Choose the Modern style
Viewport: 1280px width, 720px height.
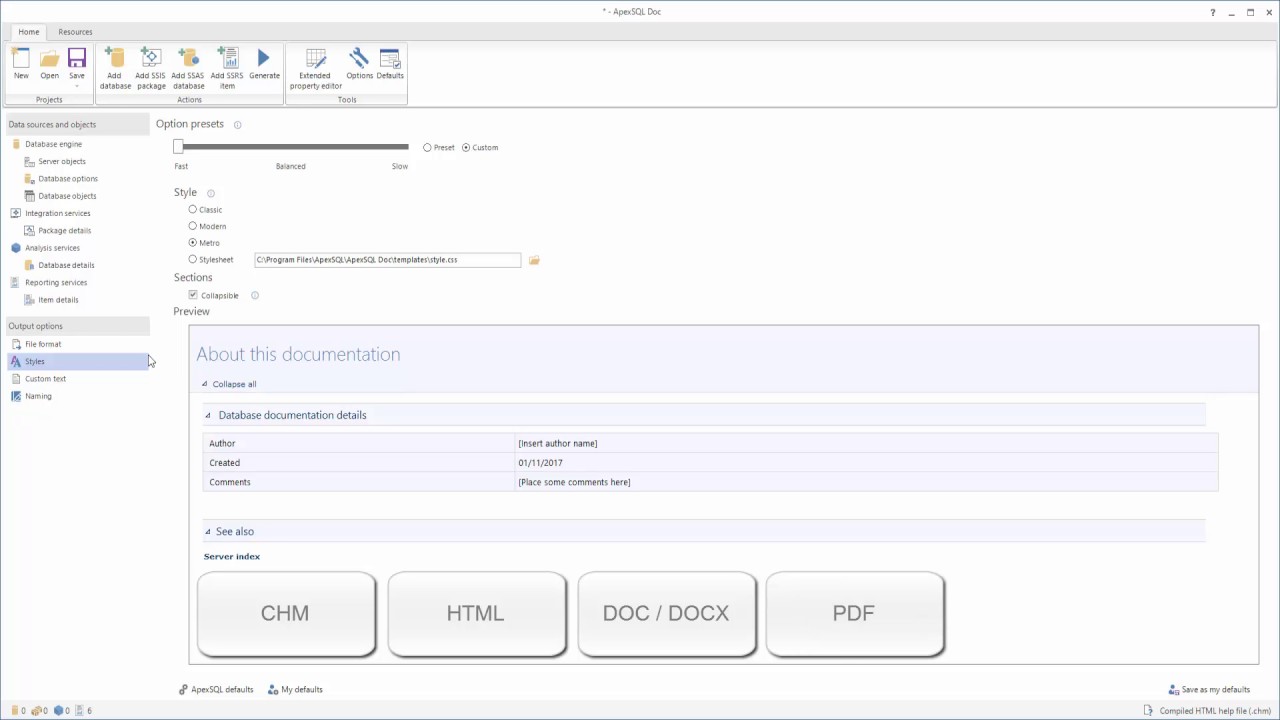tap(193, 227)
